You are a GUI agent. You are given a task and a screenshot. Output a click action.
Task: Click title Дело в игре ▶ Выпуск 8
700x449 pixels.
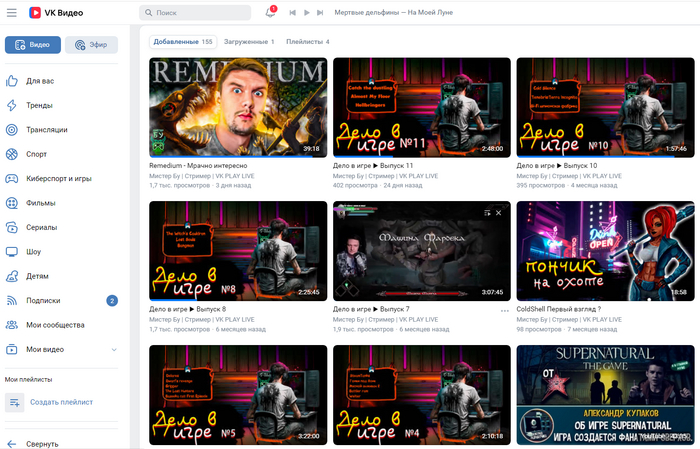188,309
